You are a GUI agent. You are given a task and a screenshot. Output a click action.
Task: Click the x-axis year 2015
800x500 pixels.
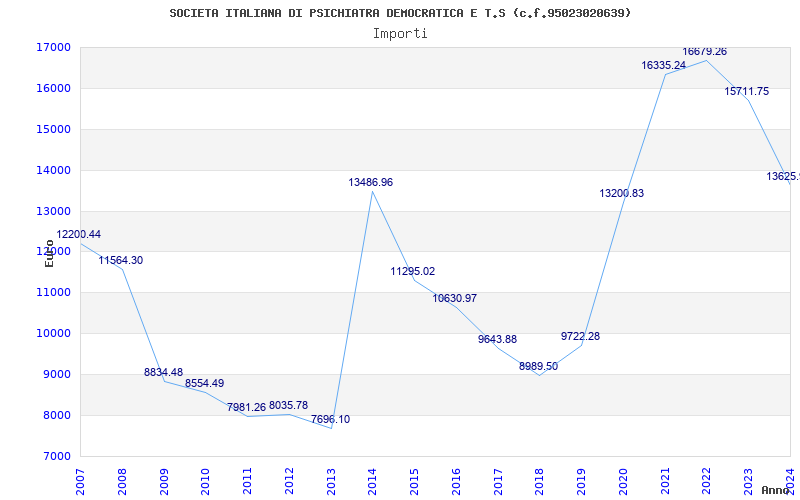coord(414,482)
